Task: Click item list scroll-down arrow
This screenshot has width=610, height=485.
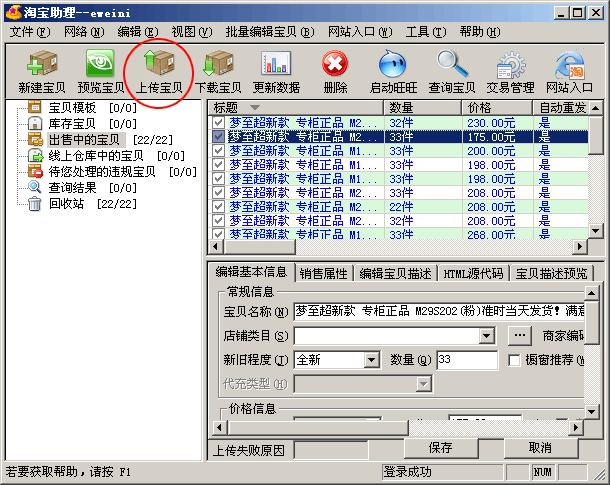Action: (x=595, y=230)
